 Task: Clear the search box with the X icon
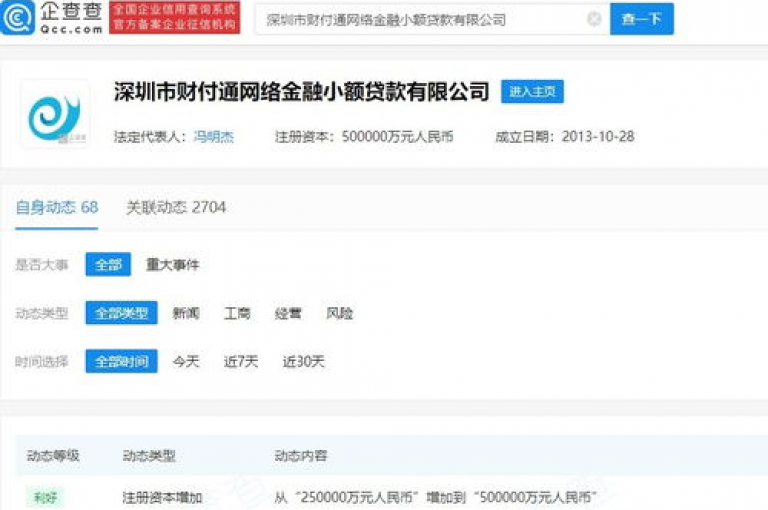point(594,19)
